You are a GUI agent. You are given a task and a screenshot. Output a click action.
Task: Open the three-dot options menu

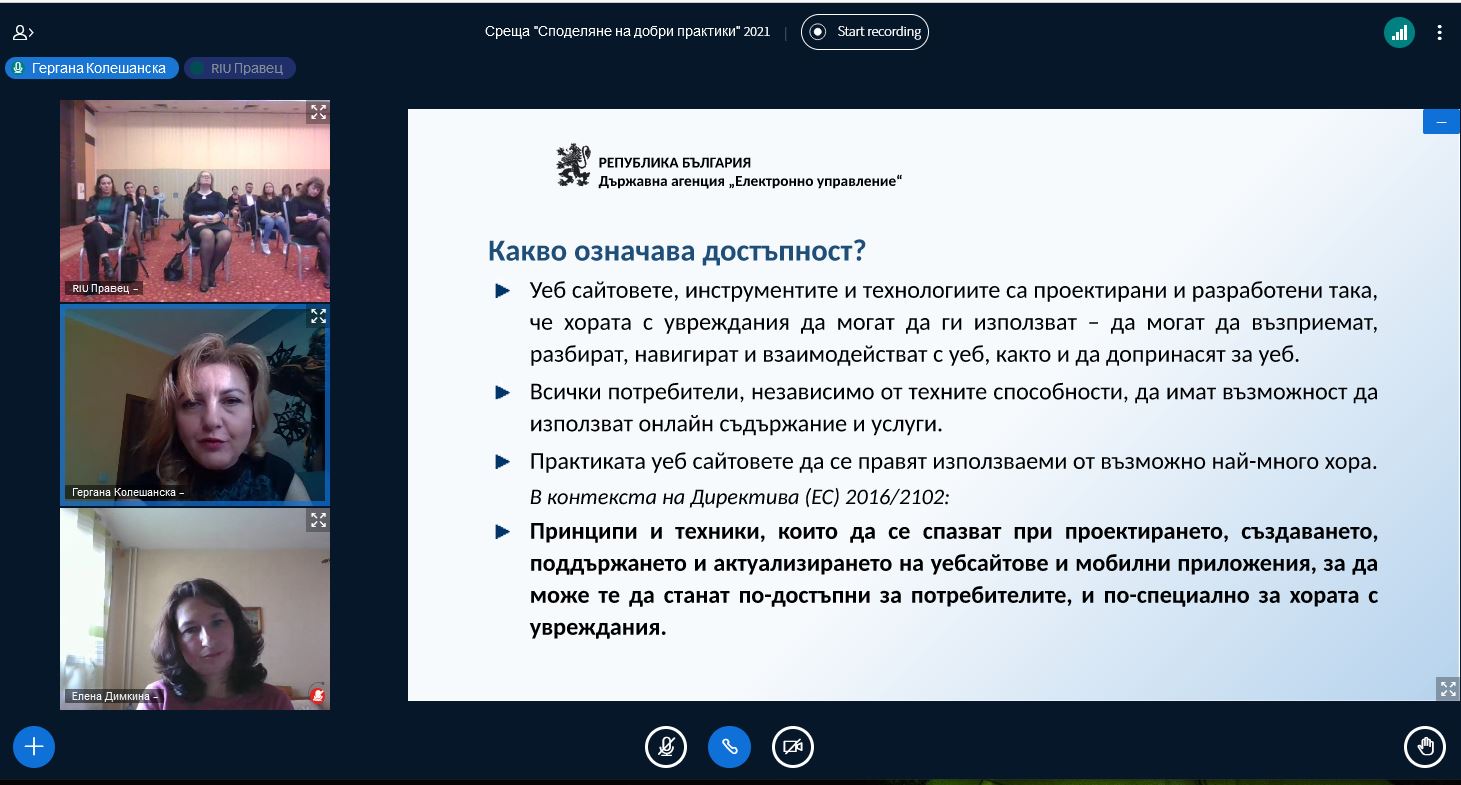click(x=1439, y=32)
